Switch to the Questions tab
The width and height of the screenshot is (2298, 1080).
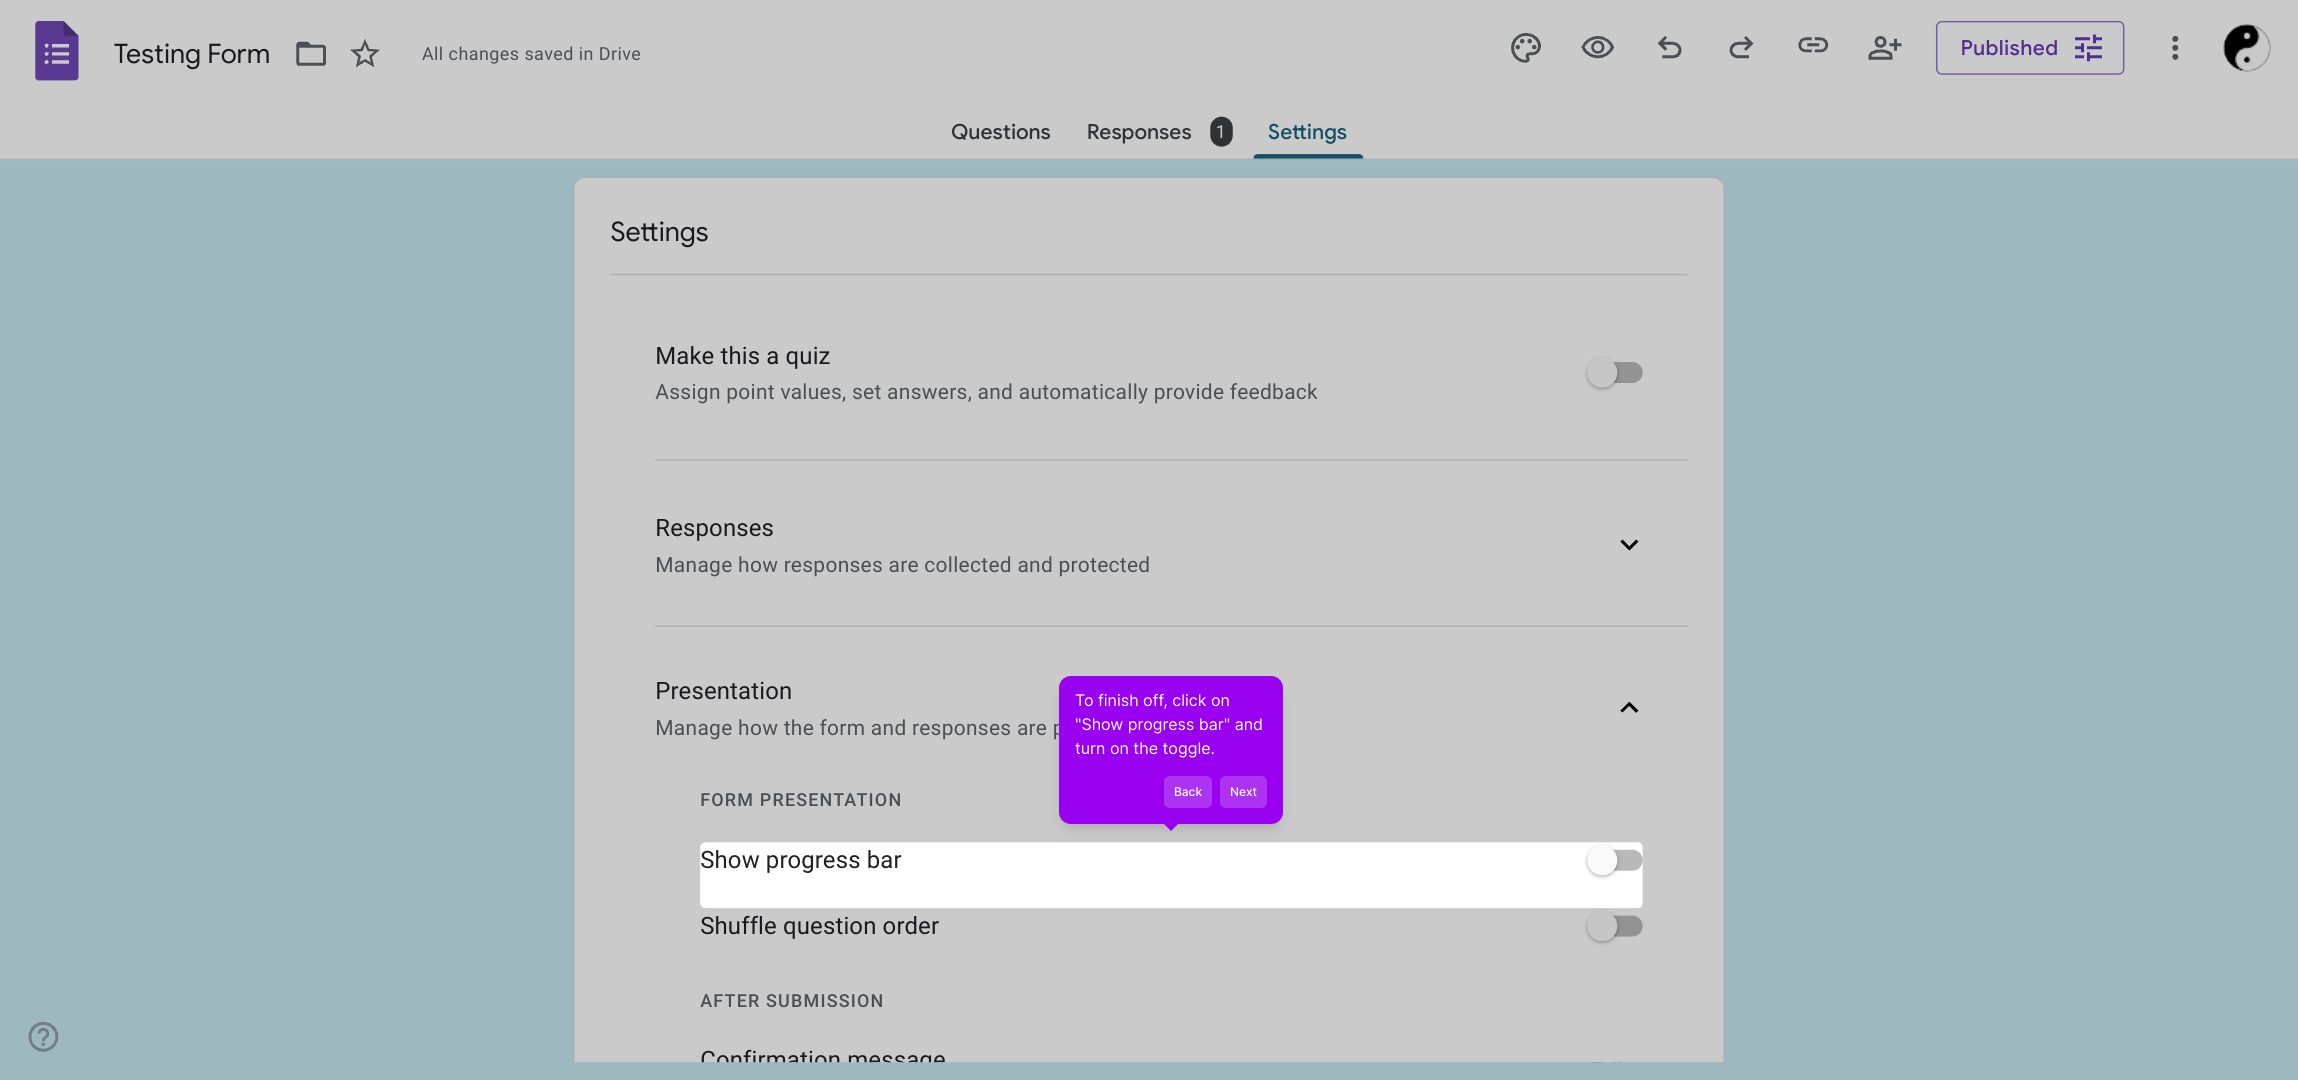pyautogui.click(x=1000, y=132)
